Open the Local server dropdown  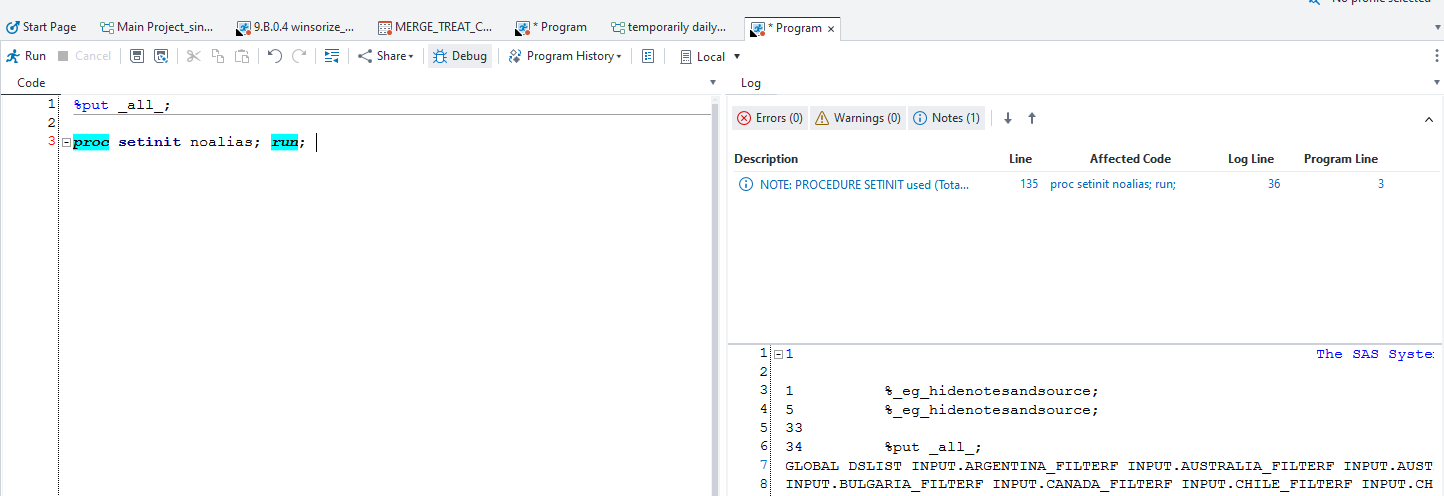coord(711,57)
